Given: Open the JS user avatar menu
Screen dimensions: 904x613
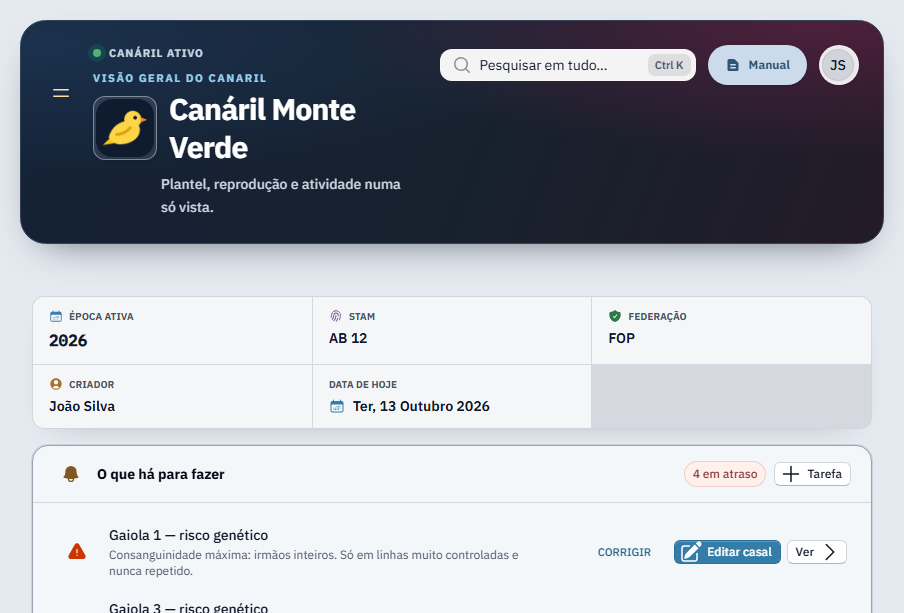Looking at the screenshot, I should coord(839,65).
